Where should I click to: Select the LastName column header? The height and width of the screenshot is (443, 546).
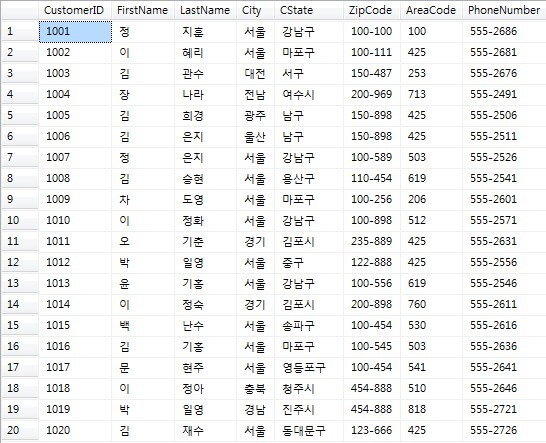pos(205,10)
